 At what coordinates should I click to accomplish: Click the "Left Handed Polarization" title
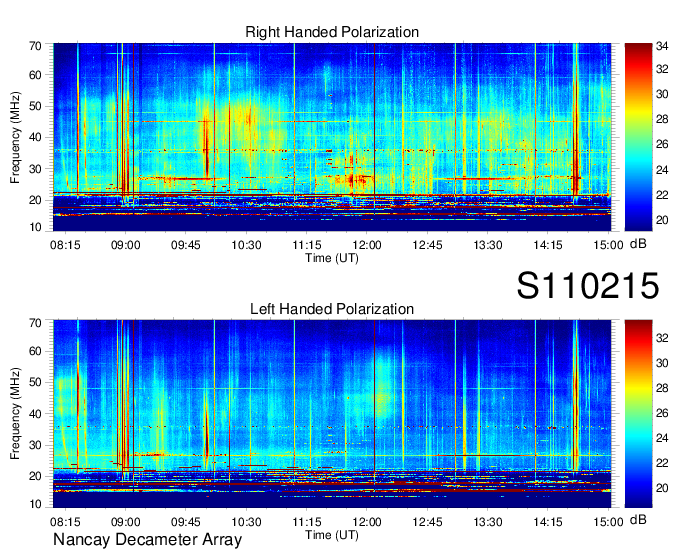click(x=332, y=309)
